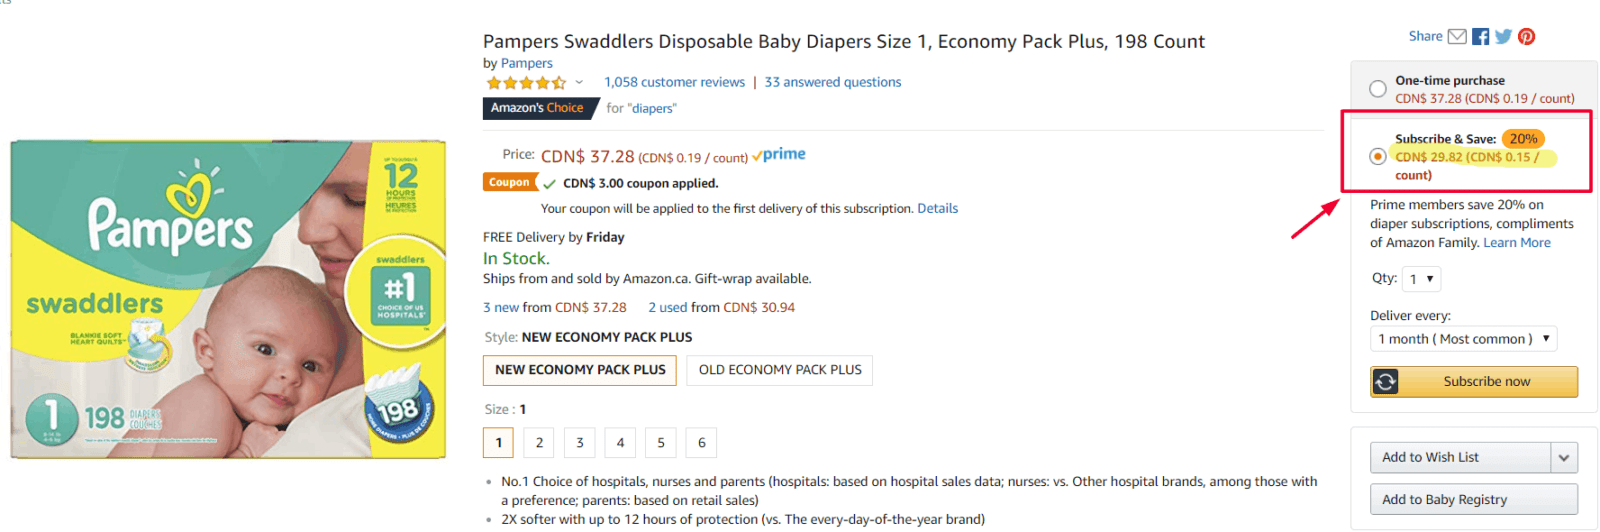The height and width of the screenshot is (532, 1600).
Task: Share product on Twitter bird icon
Action: pos(1503,37)
